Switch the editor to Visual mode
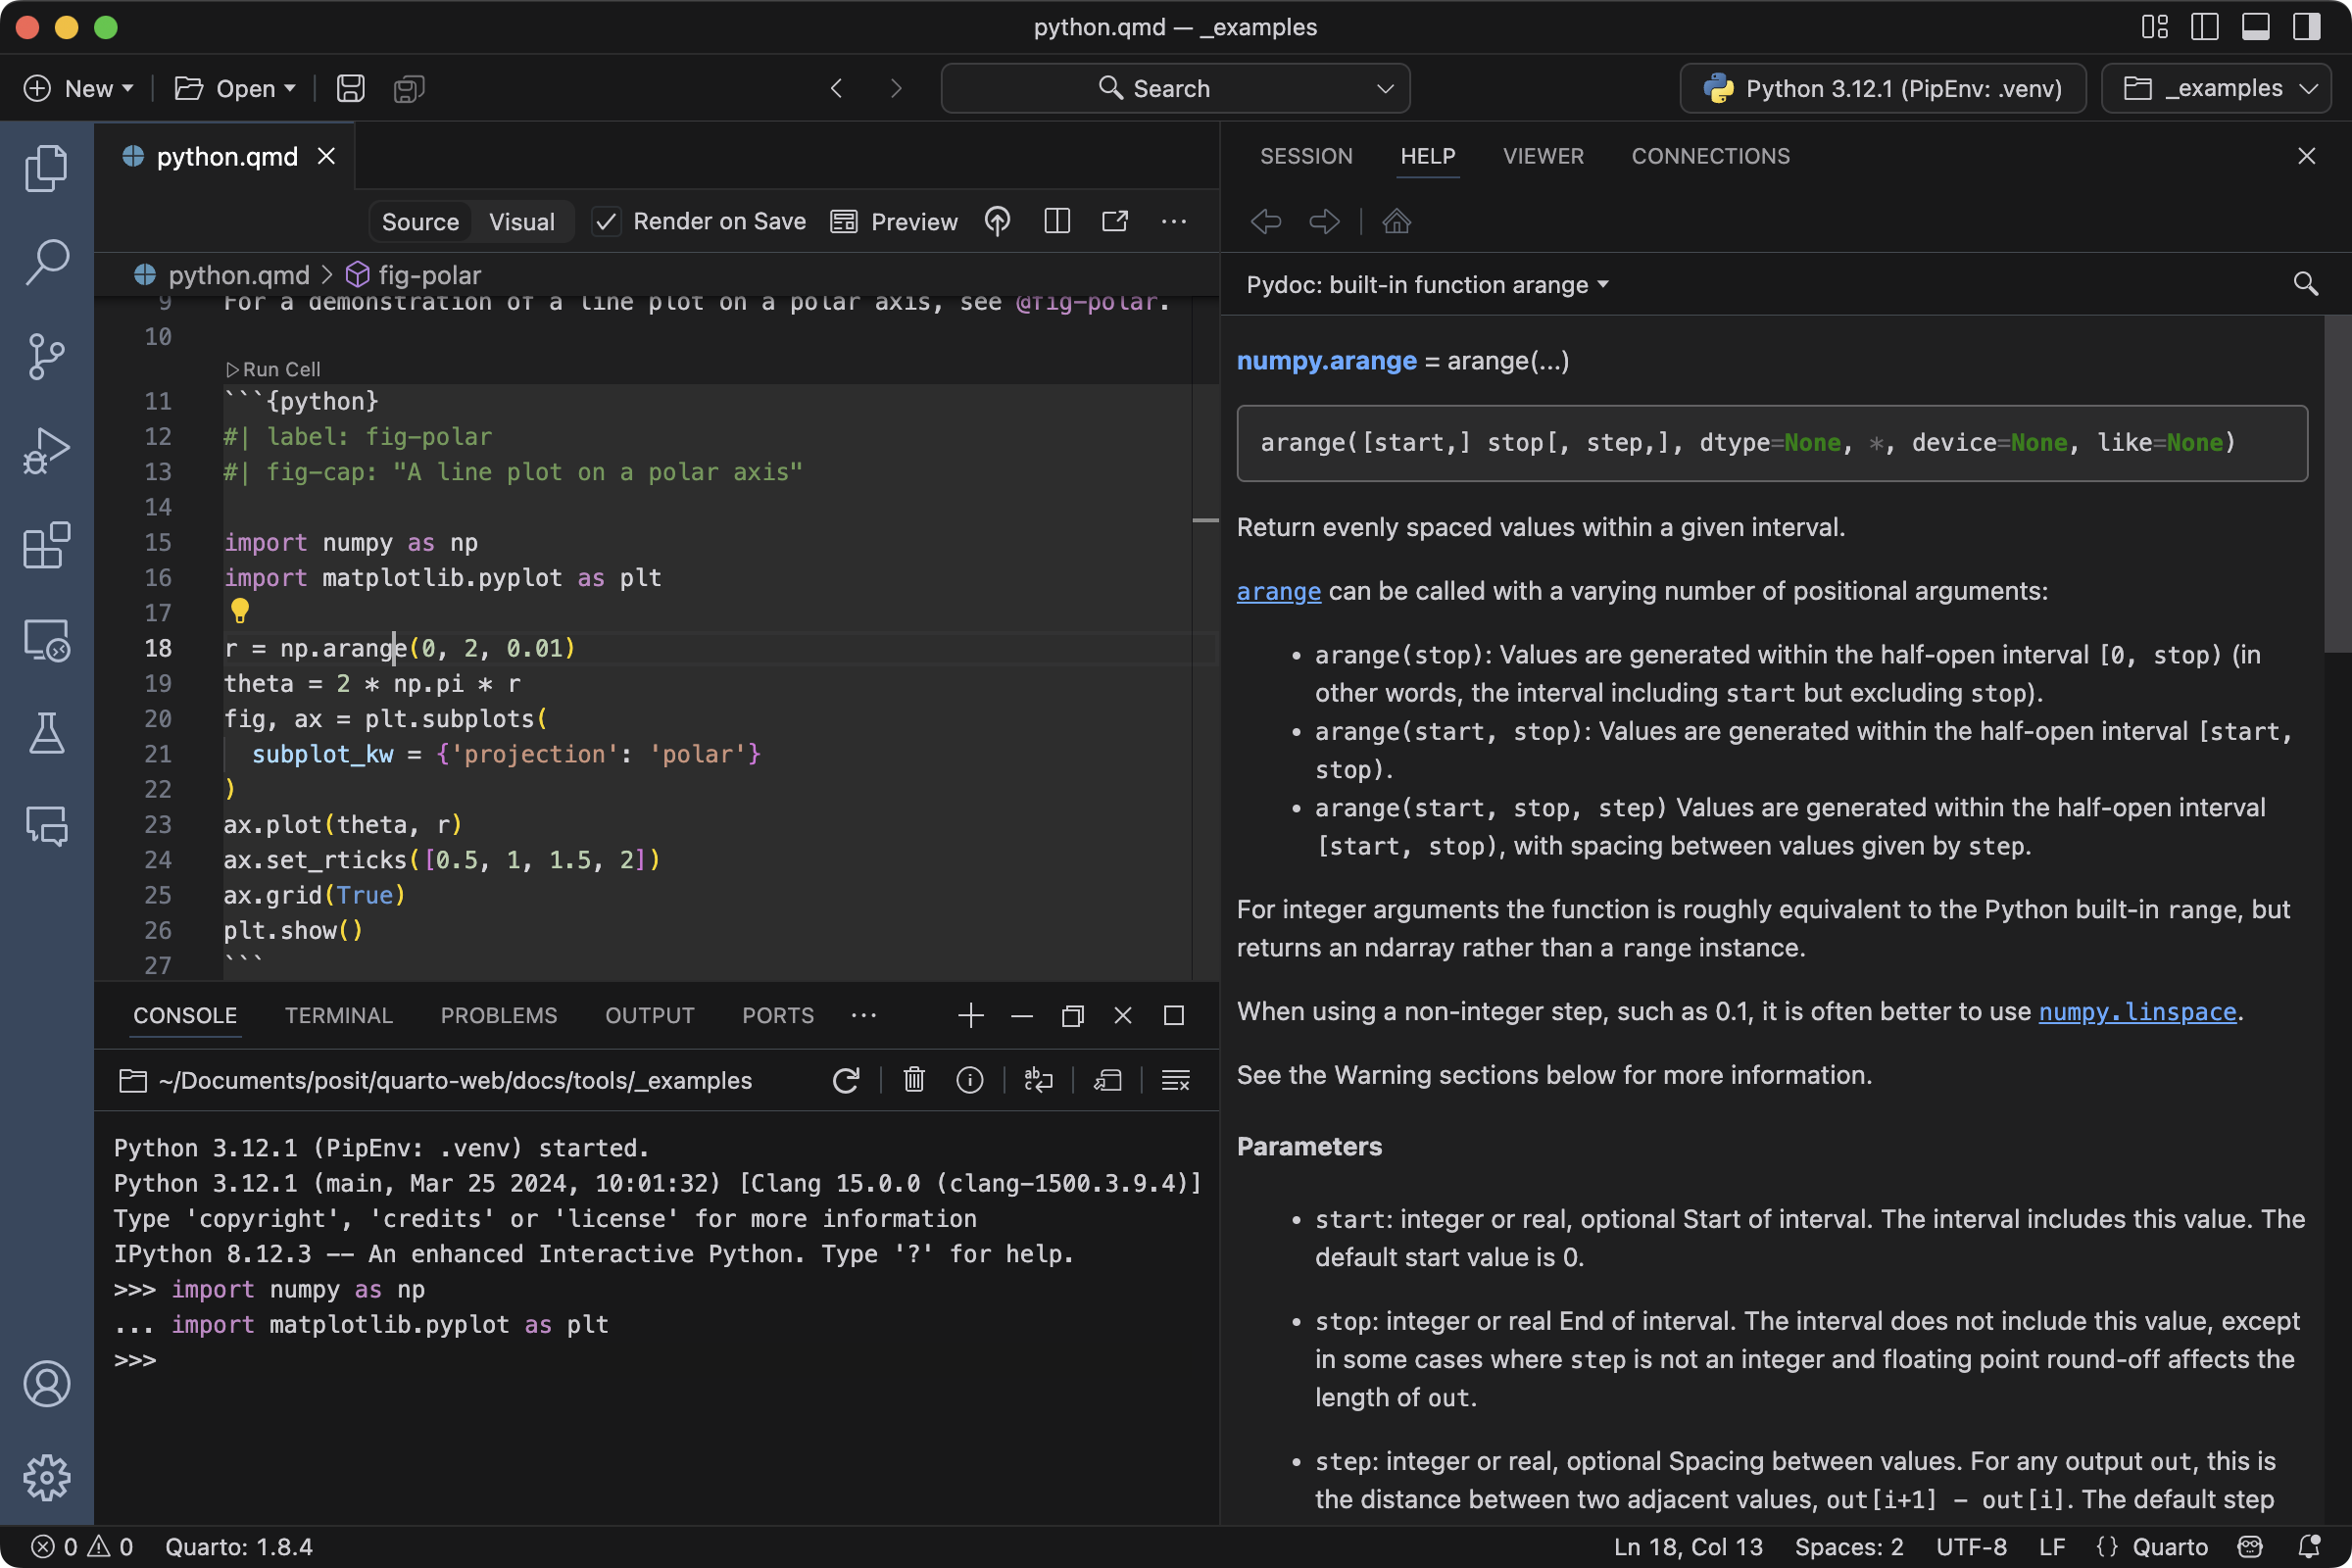 [x=521, y=221]
